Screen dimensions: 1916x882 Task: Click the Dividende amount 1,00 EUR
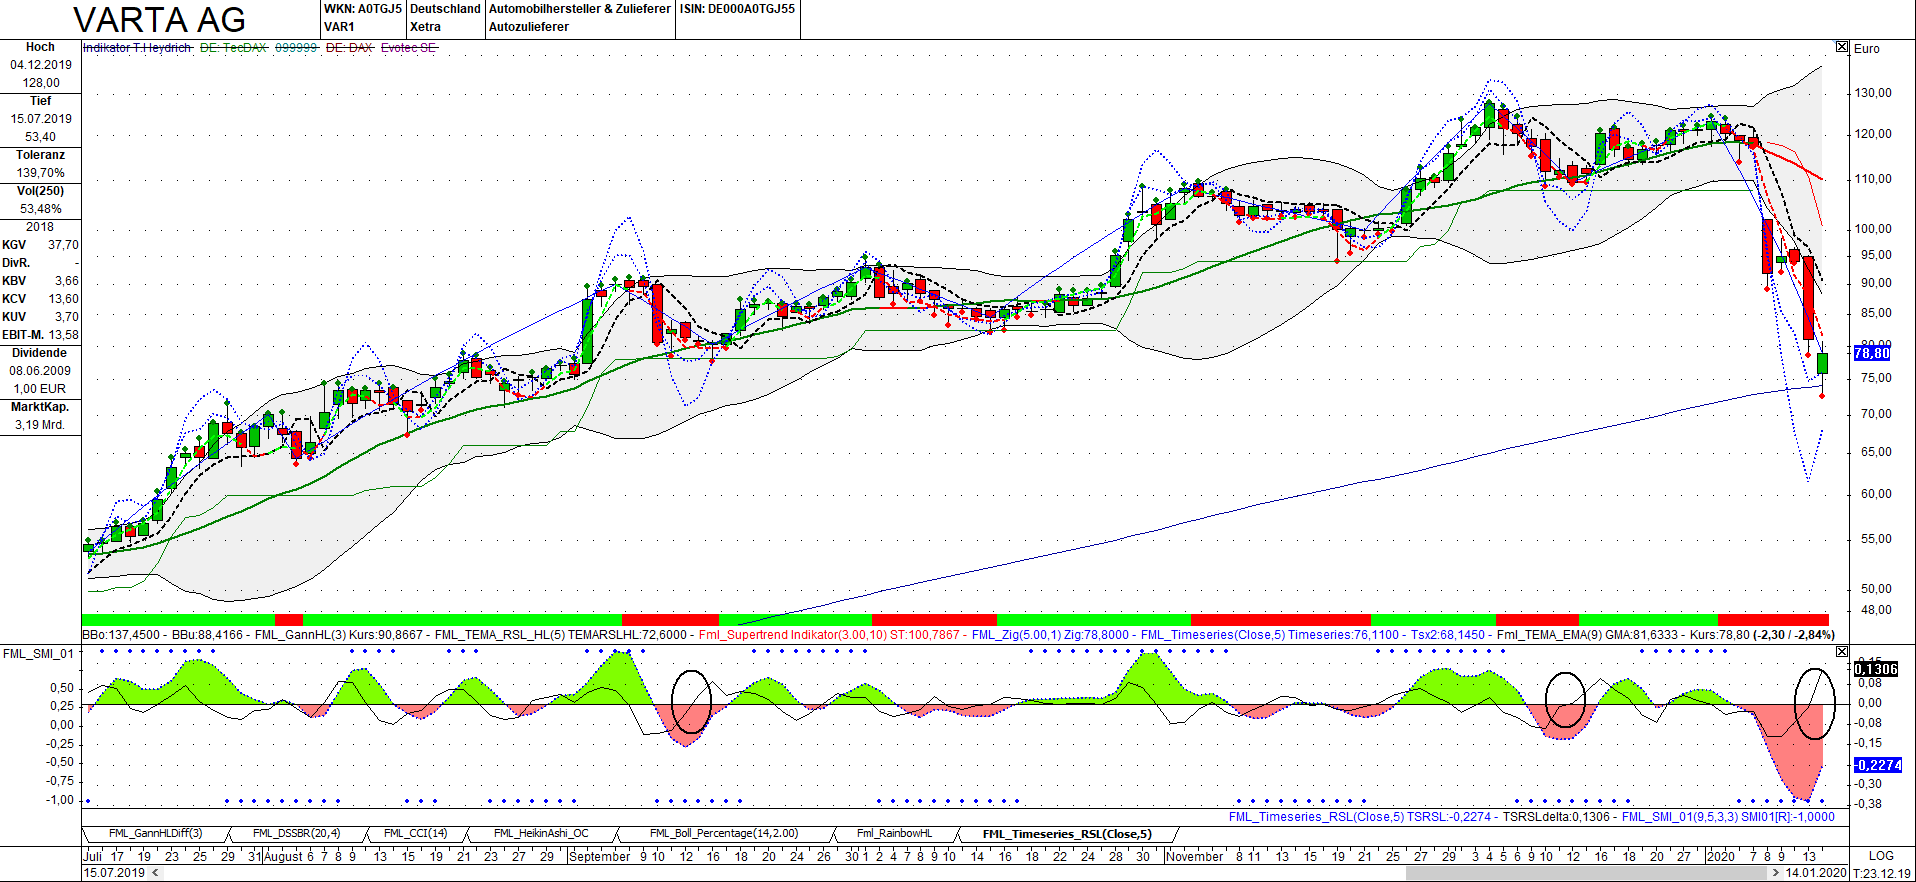pos(40,389)
